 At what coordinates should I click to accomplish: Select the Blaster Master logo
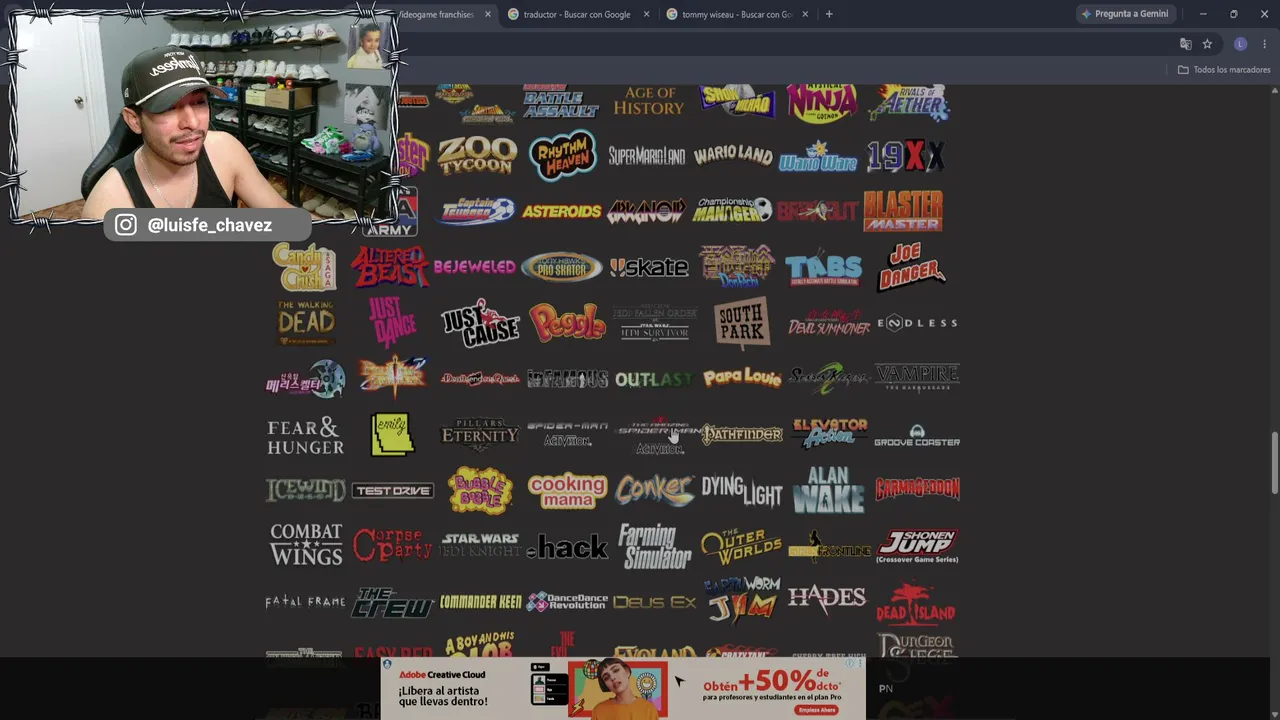pos(903,211)
